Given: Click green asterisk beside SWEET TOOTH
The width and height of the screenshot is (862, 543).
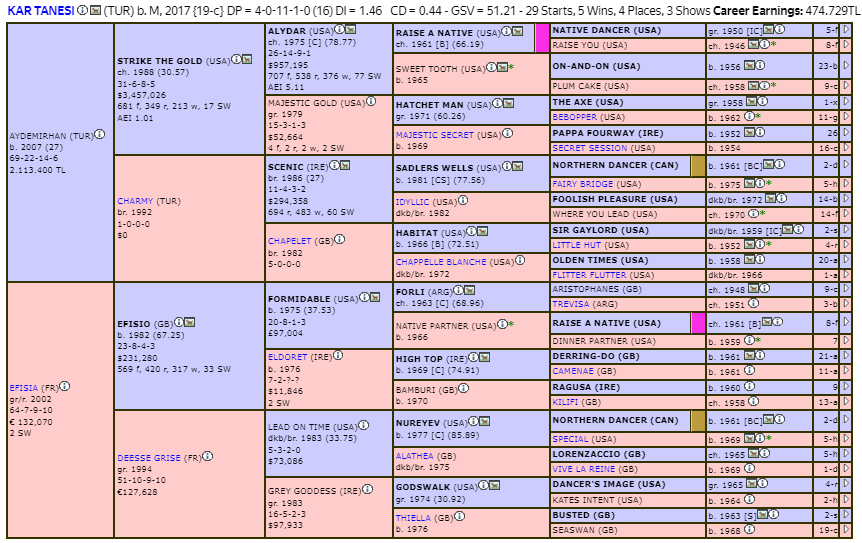Looking at the screenshot, I should 511,67.
